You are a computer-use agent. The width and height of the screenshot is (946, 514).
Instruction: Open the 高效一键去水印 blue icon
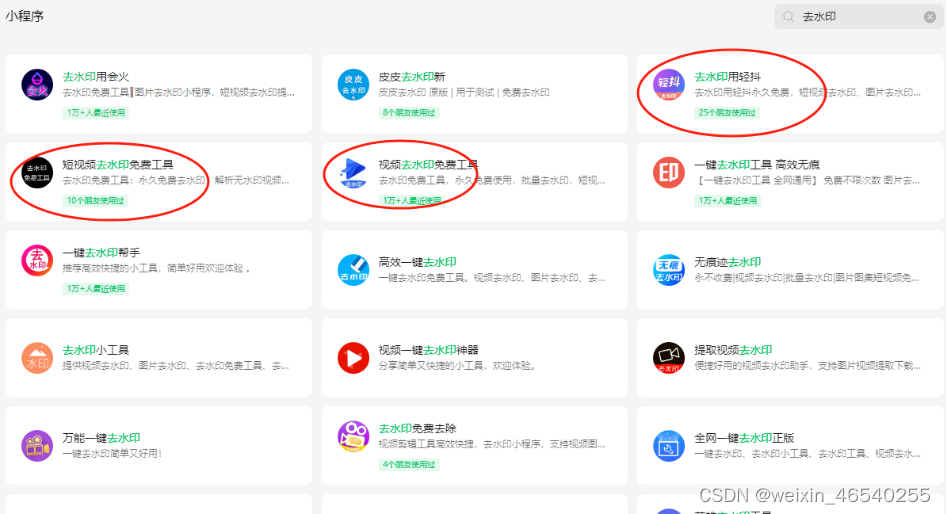pos(353,270)
